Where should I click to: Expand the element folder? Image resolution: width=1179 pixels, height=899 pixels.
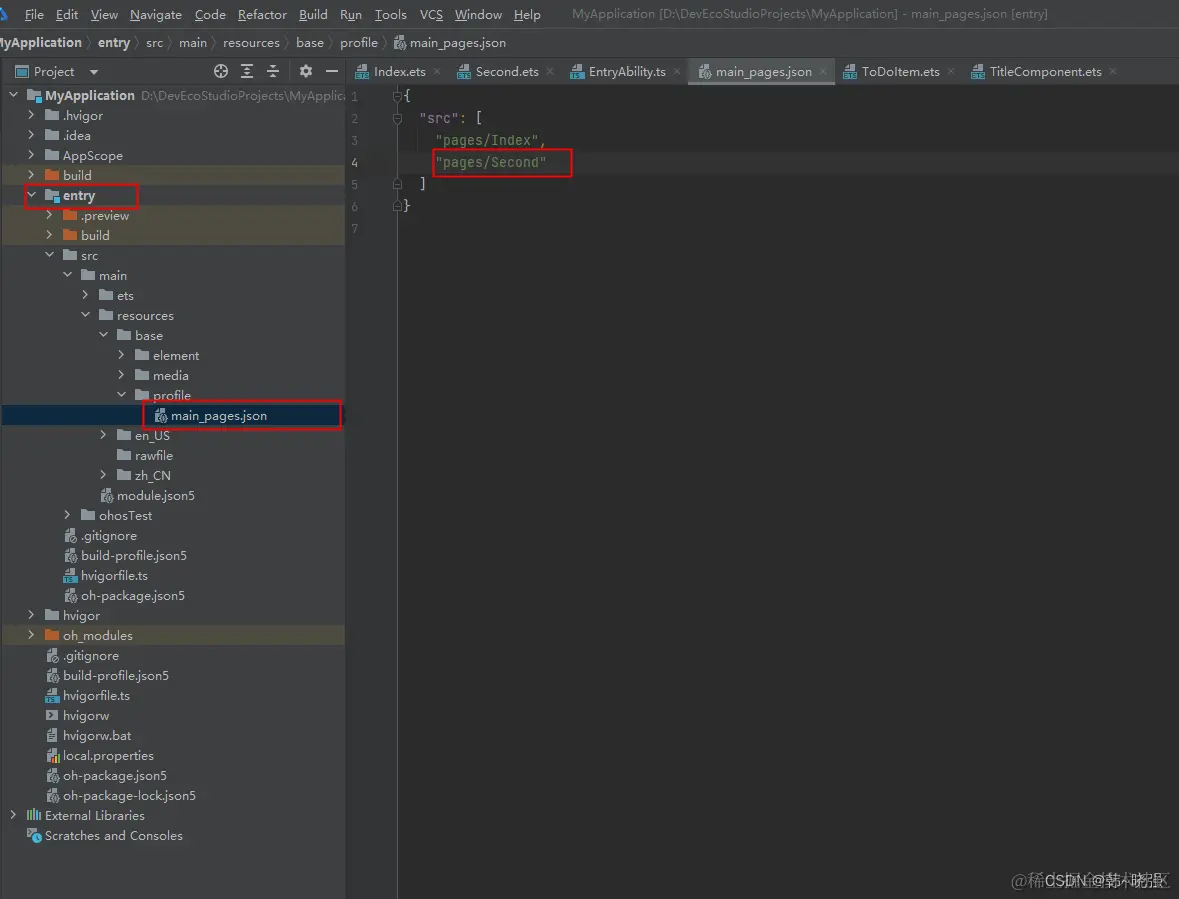(x=122, y=355)
